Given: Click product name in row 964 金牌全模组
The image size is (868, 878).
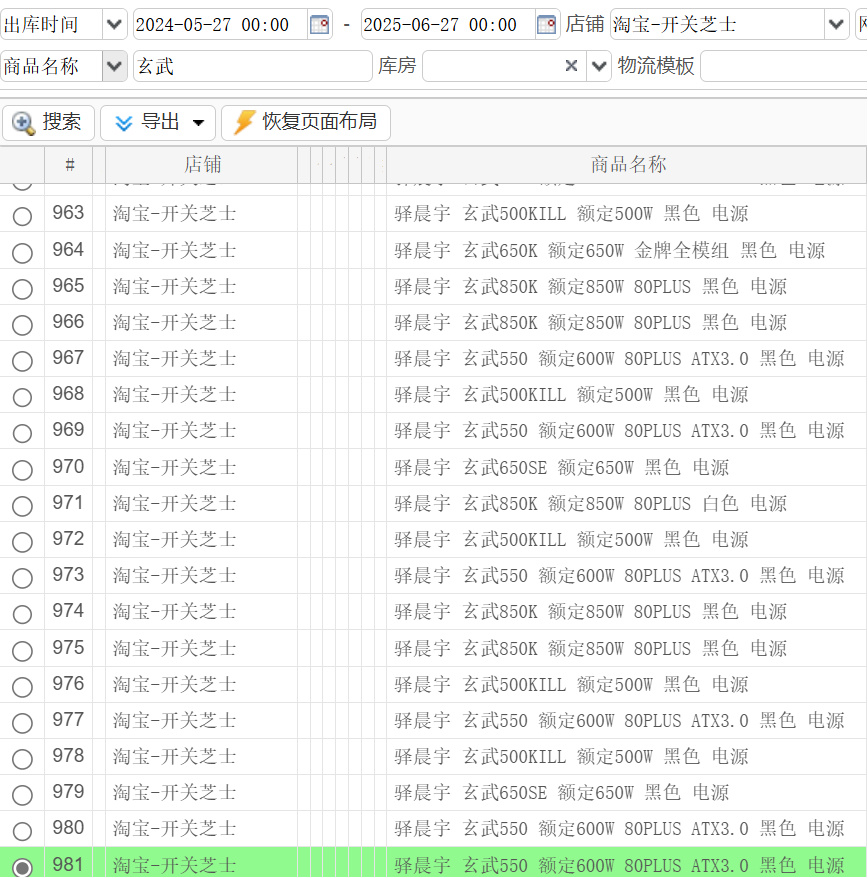Looking at the screenshot, I should pyautogui.click(x=609, y=250).
